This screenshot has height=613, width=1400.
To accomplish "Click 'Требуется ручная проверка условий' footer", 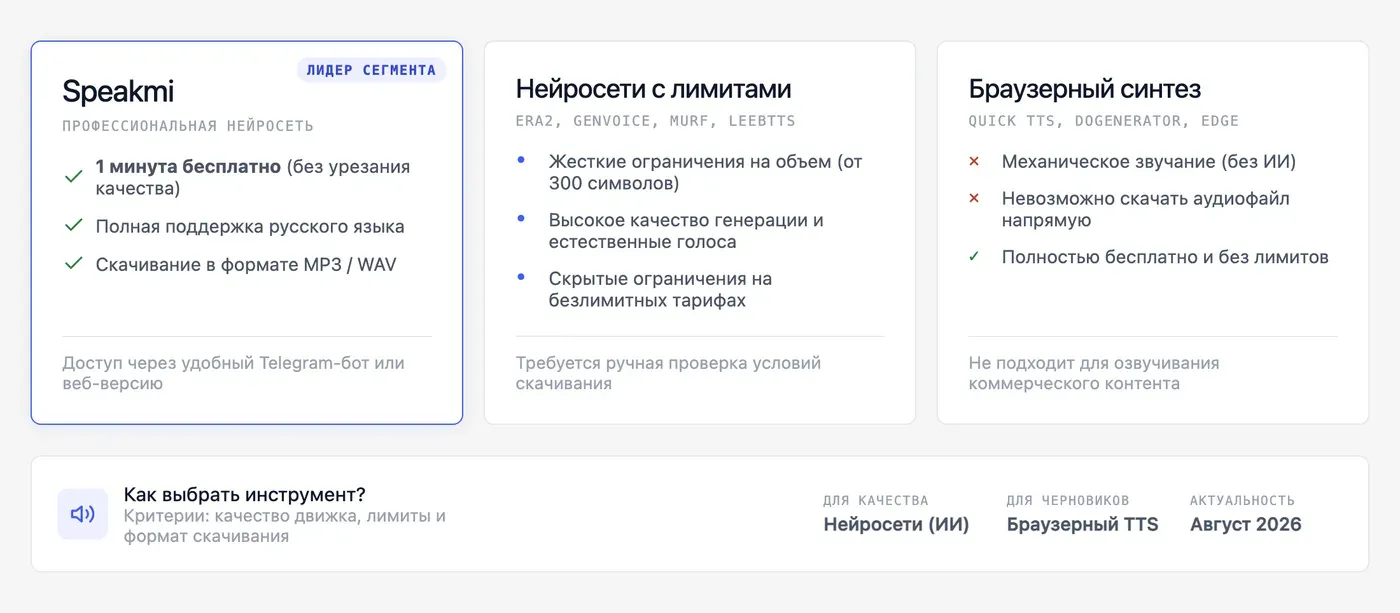I will tap(668, 373).
